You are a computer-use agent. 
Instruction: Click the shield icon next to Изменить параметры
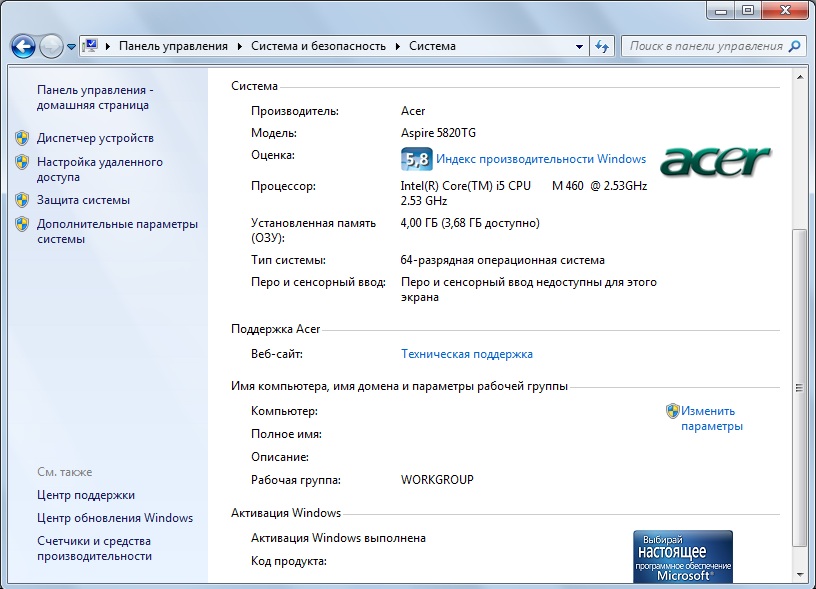click(673, 411)
